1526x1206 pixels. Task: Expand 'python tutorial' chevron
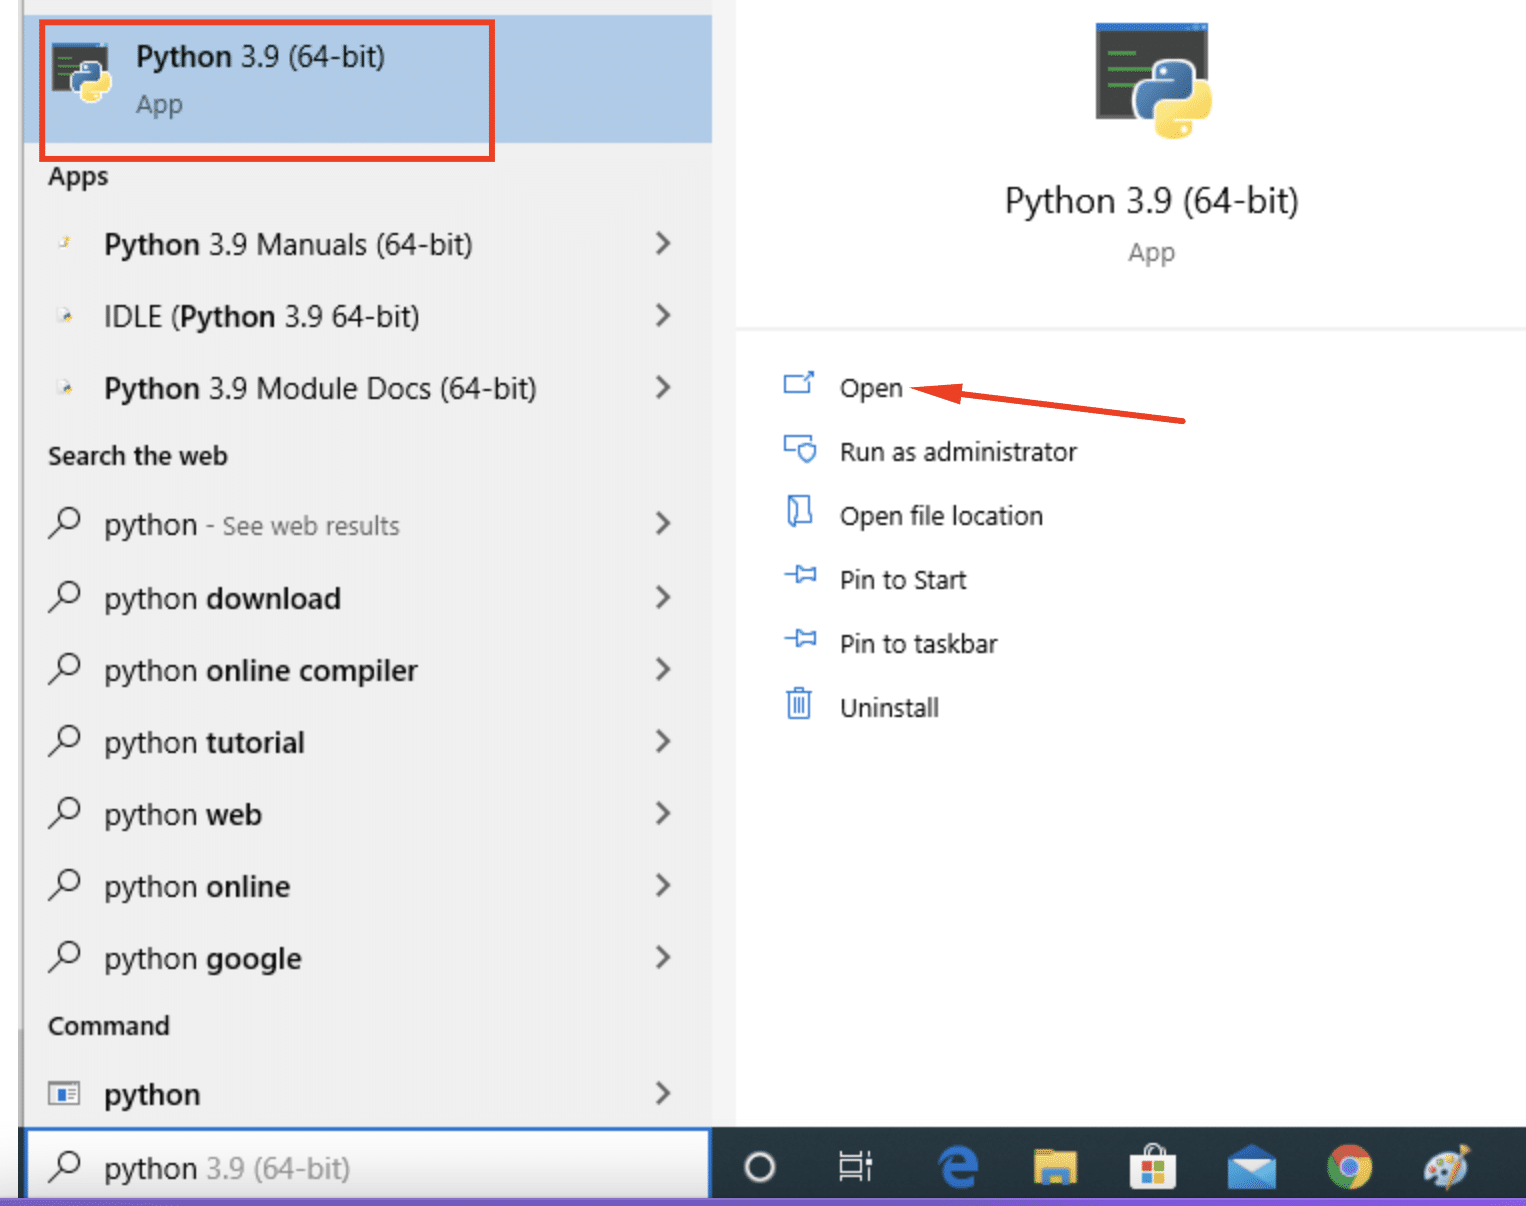662,741
